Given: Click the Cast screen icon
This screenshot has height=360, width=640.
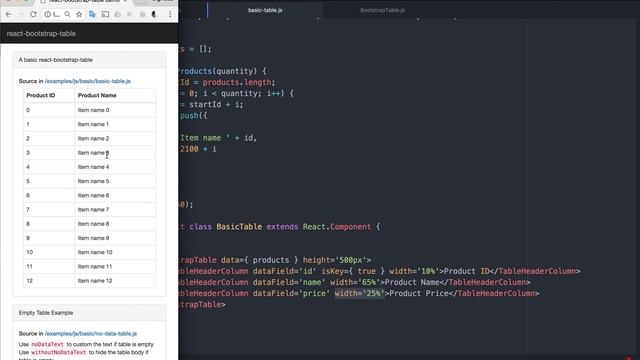Looking at the screenshot, I should point(105,14).
